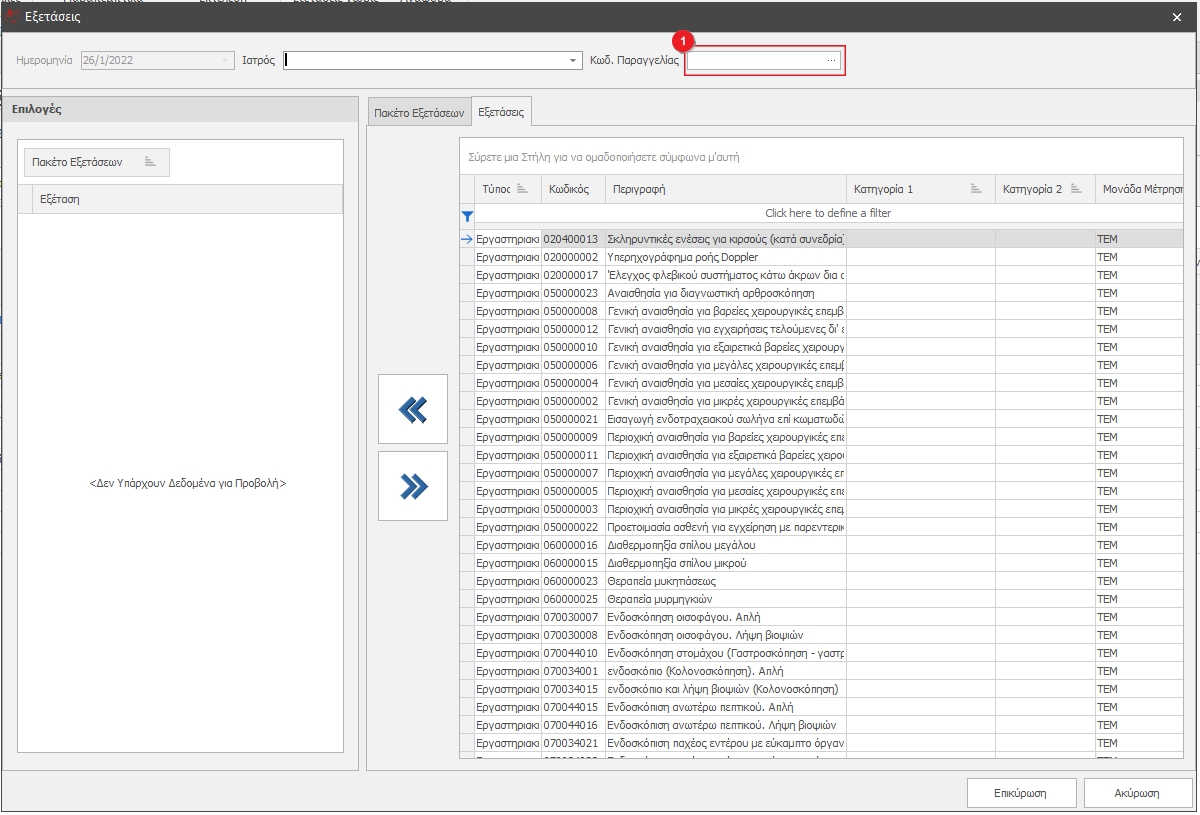Switch to the Πακέτο Εξετάσεων tab
The width and height of the screenshot is (1200, 815).
point(419,114)
